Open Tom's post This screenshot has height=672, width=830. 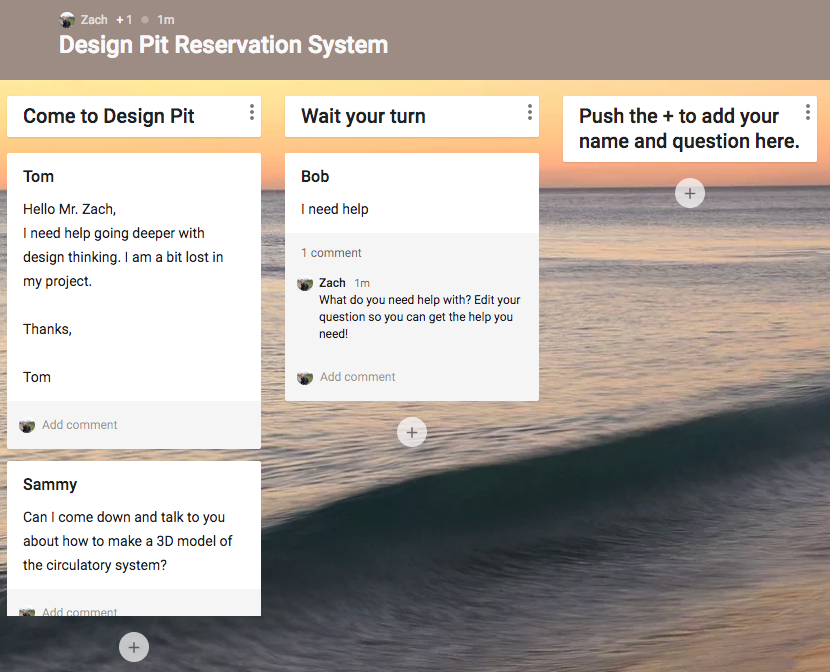pyautogui.click(x=134, y=277)
